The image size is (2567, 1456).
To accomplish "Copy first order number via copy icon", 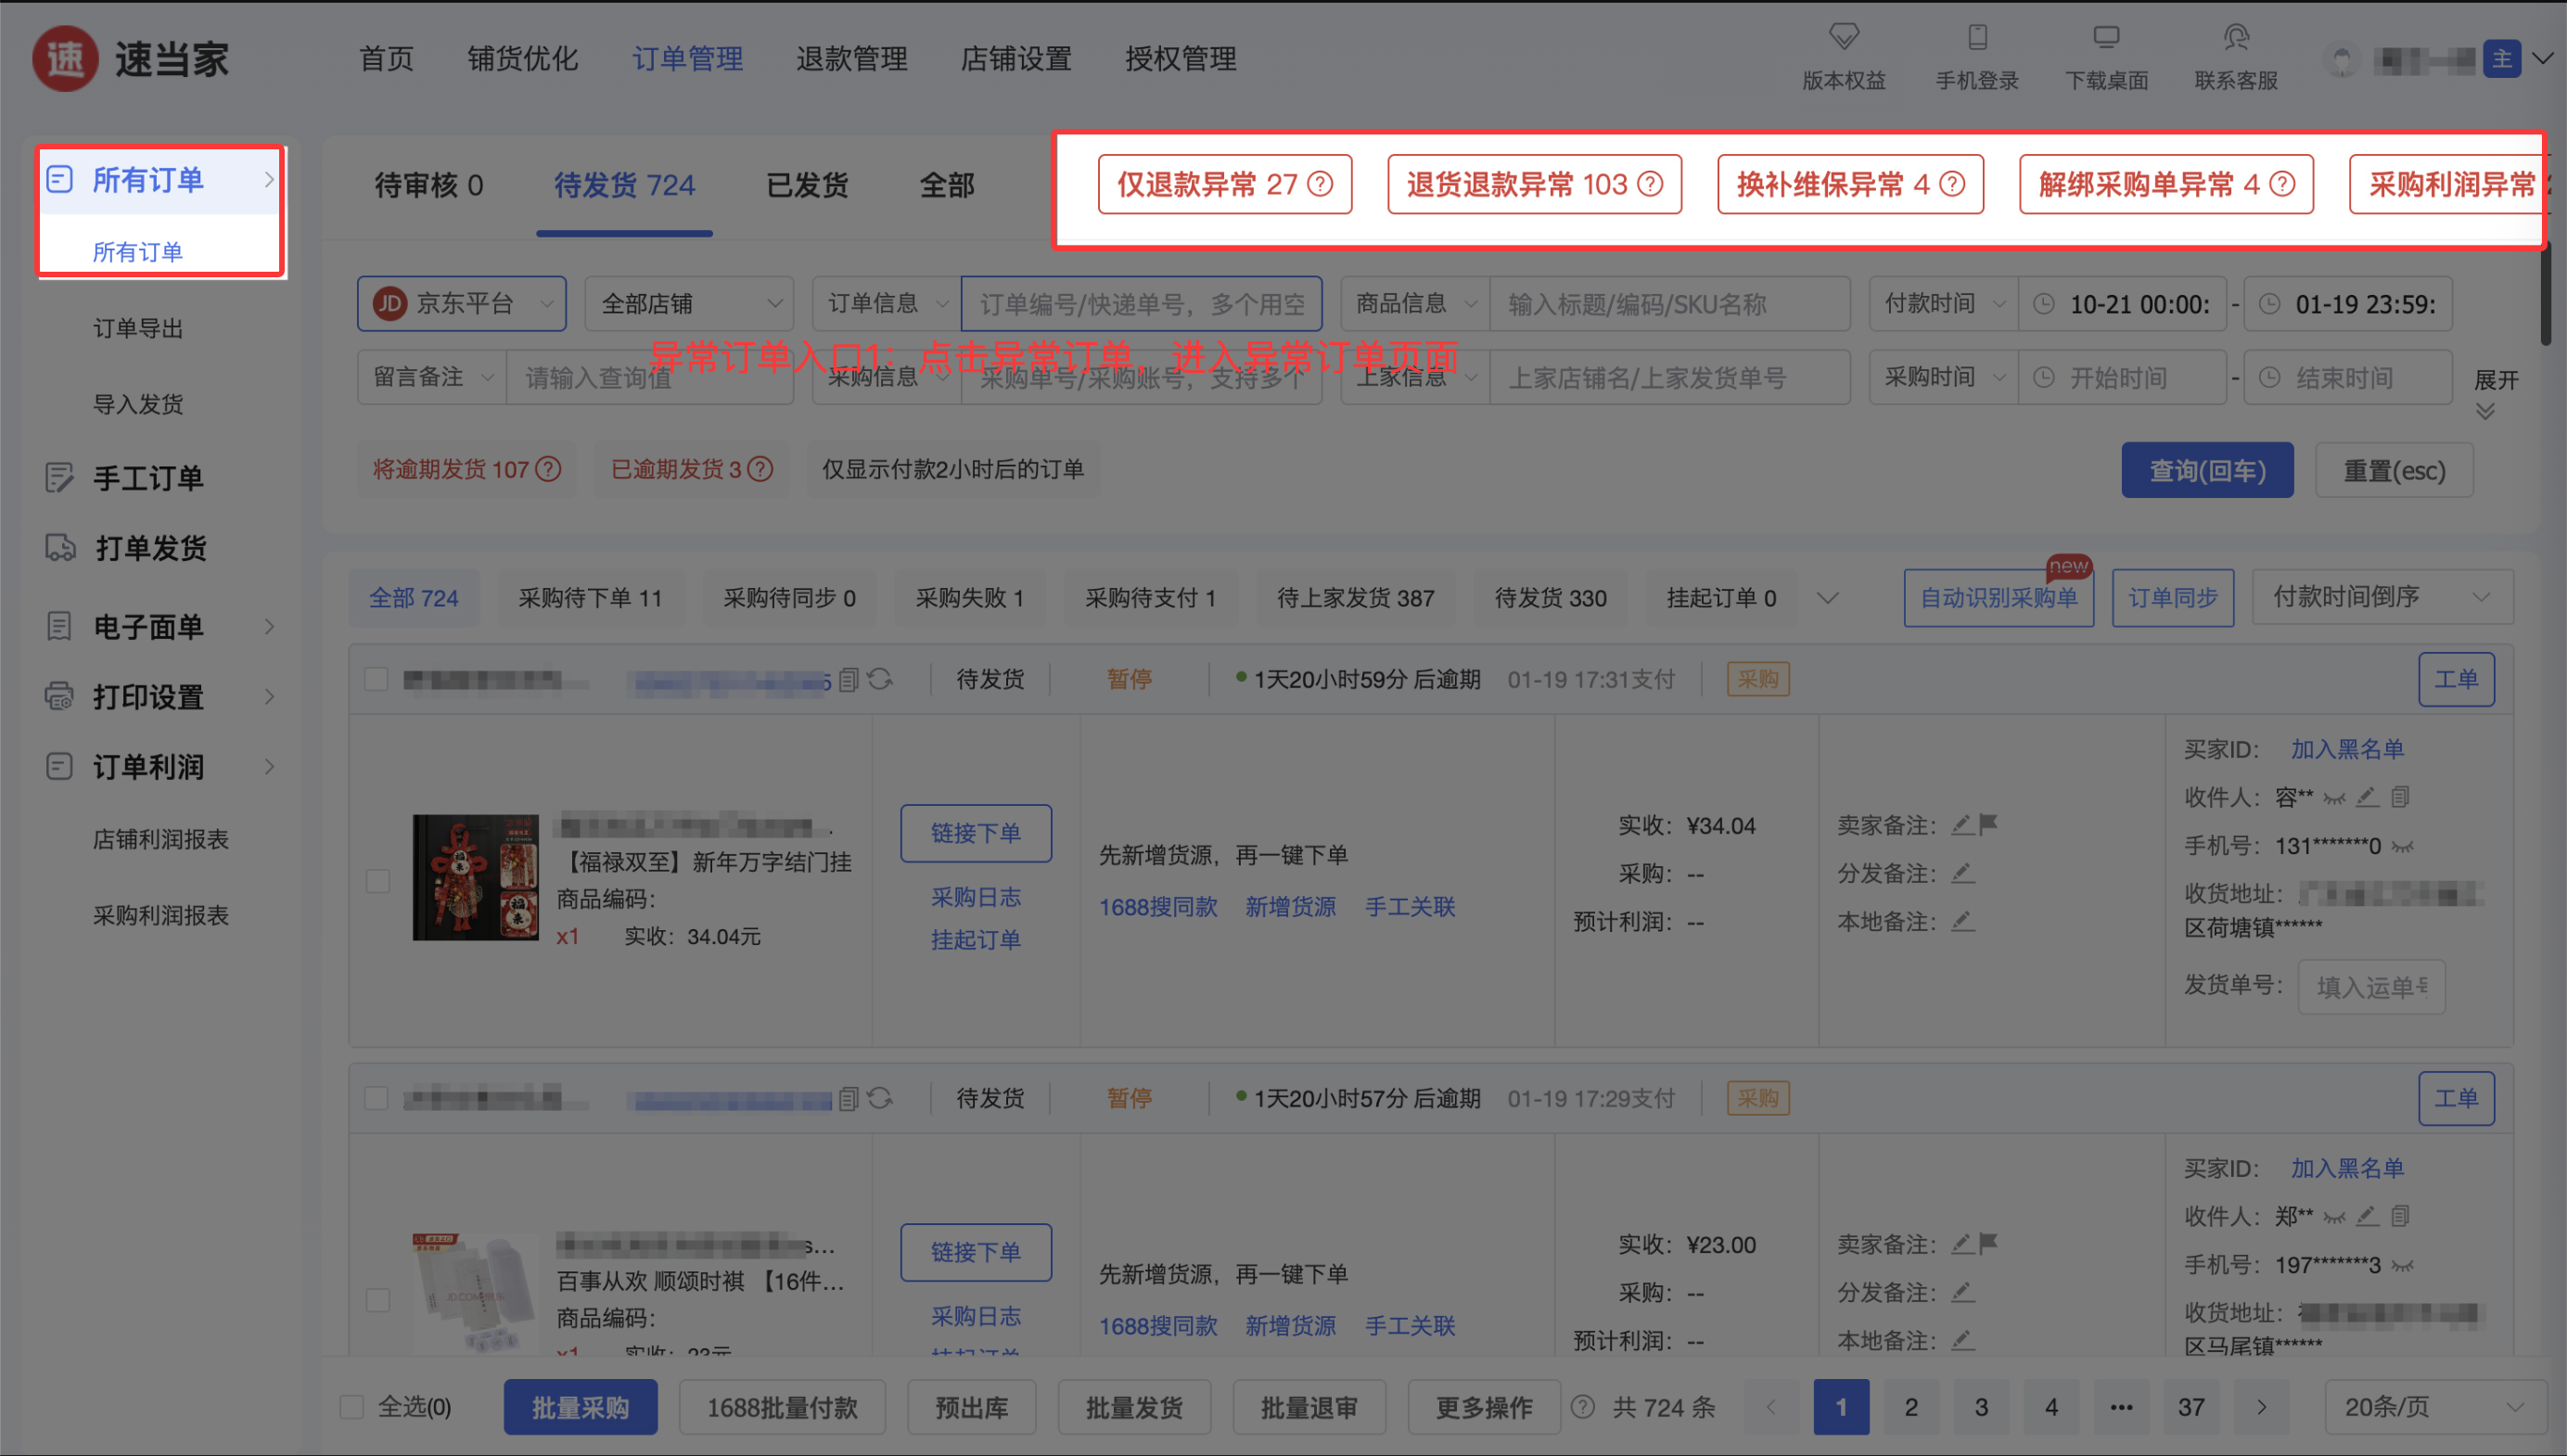I will click(848, 680).
